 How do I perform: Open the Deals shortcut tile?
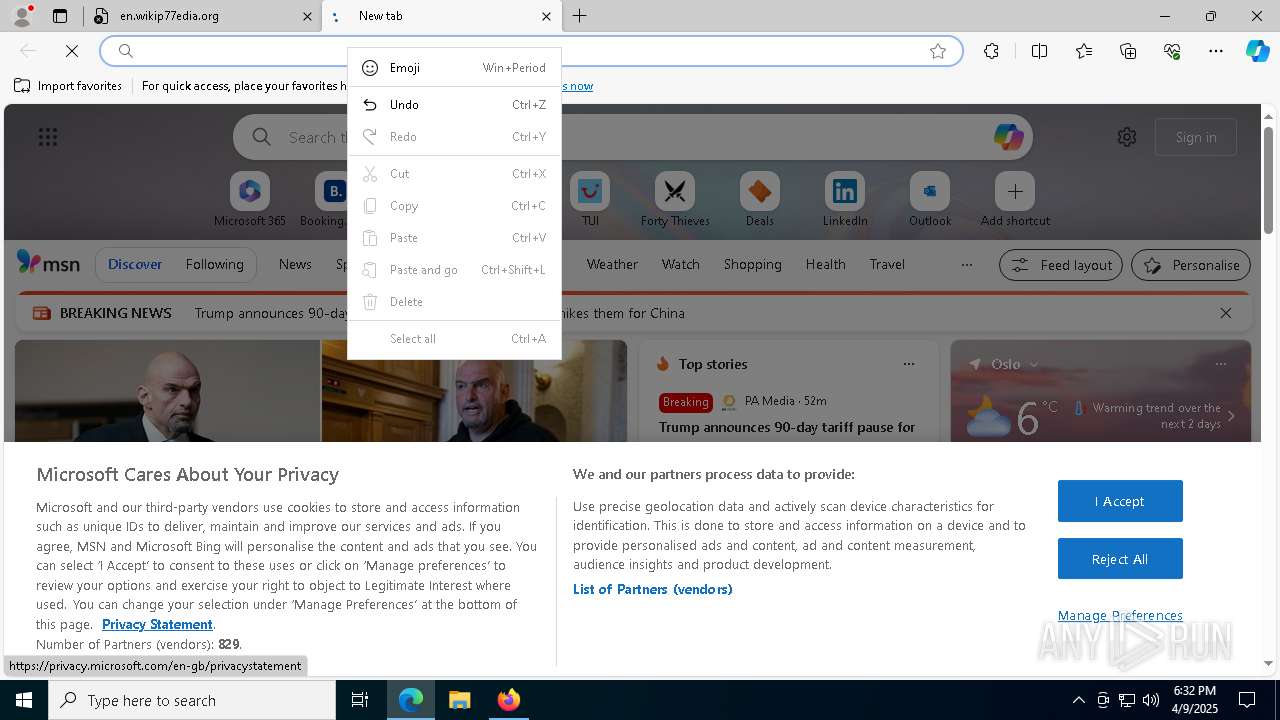[760, 199]
